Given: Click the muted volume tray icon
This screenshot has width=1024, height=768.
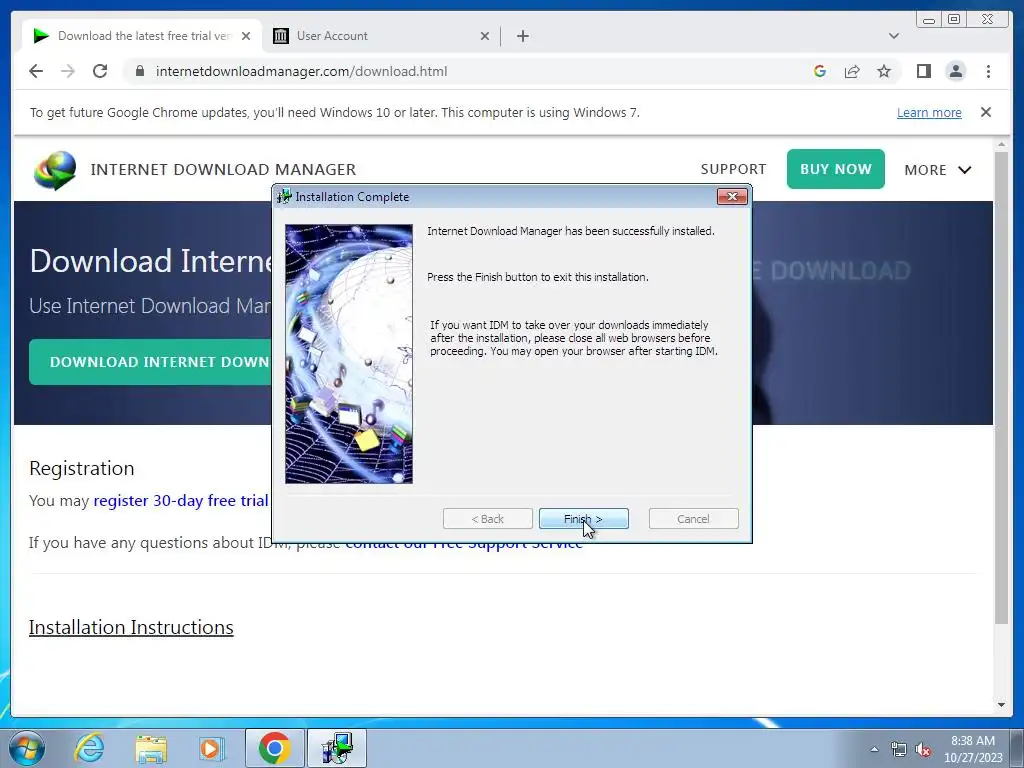Looking at the screenshot, I should point(923,749).
